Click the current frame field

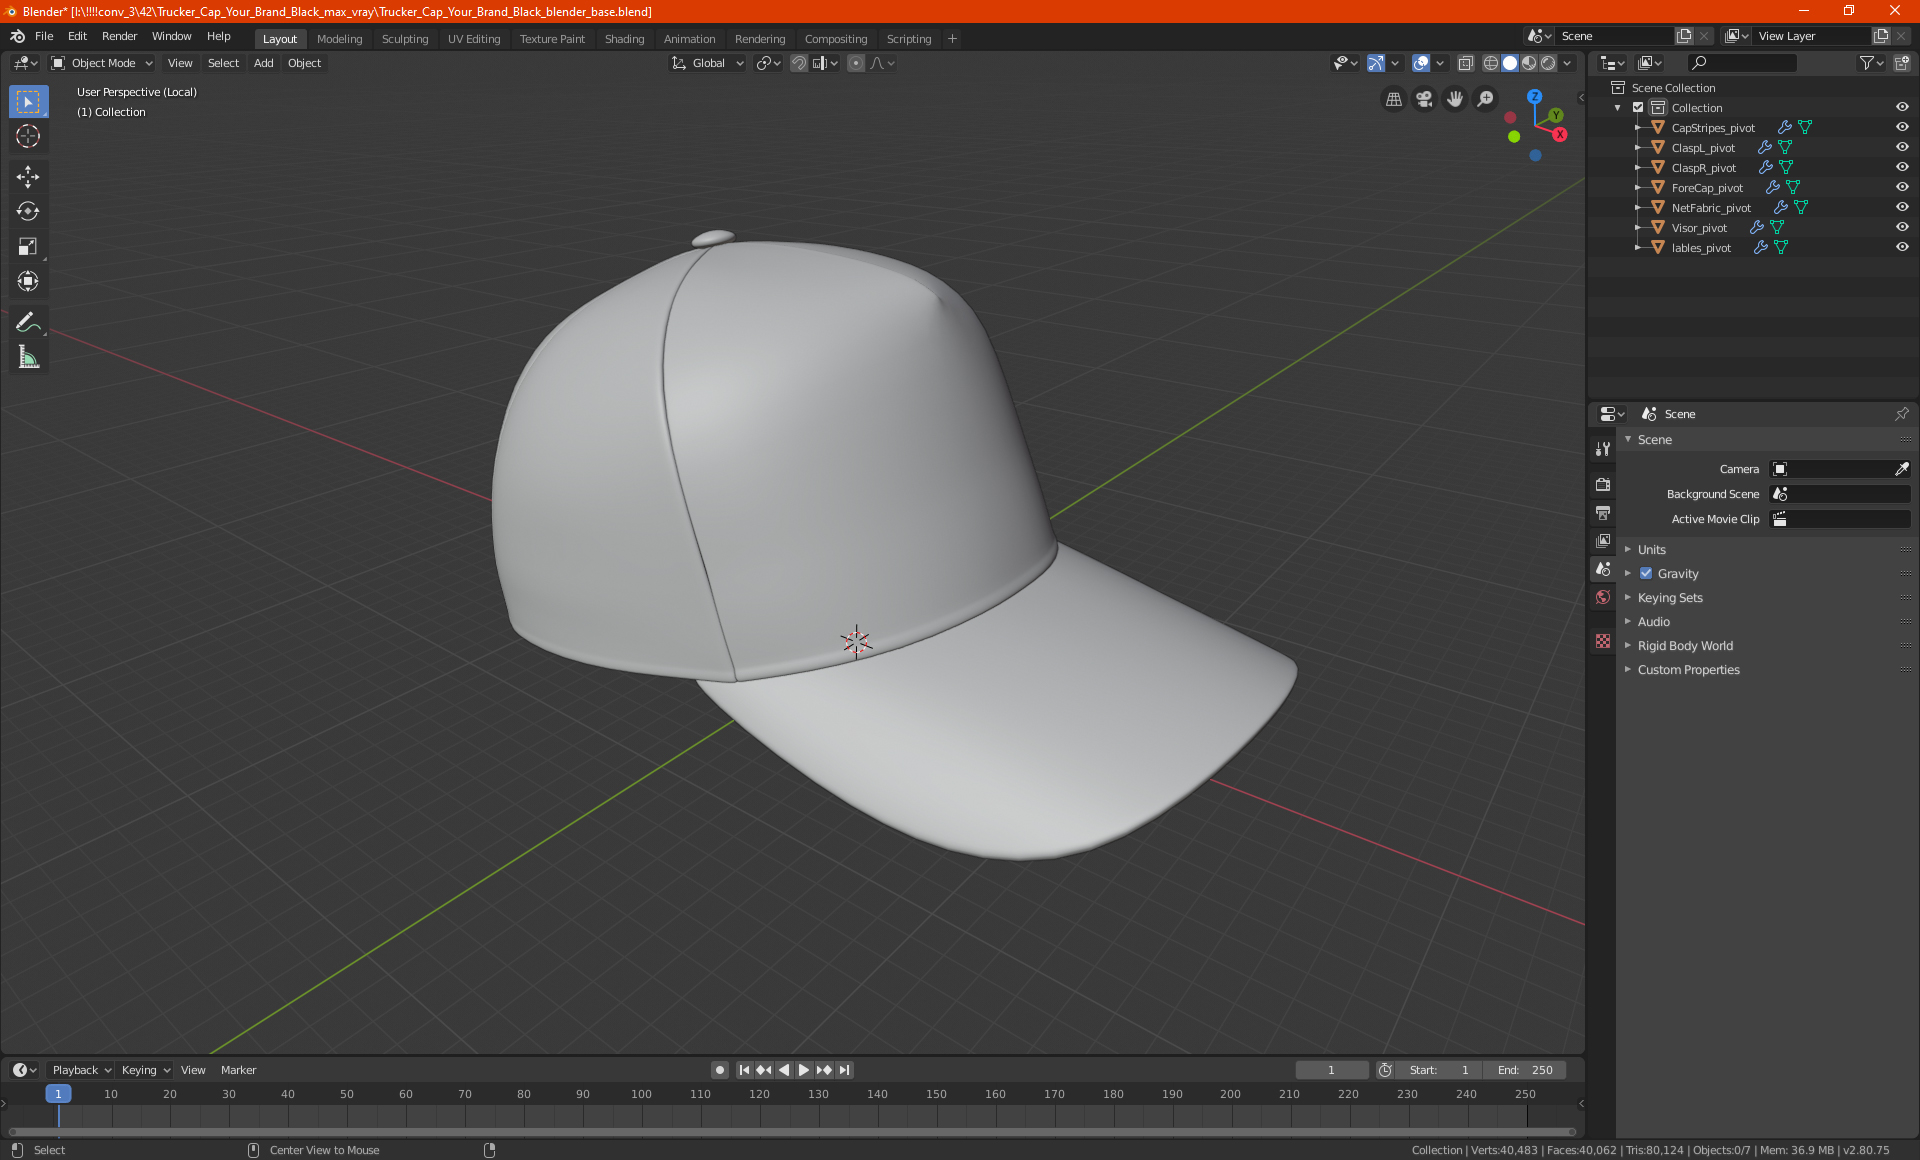tap(1331, 1070)
